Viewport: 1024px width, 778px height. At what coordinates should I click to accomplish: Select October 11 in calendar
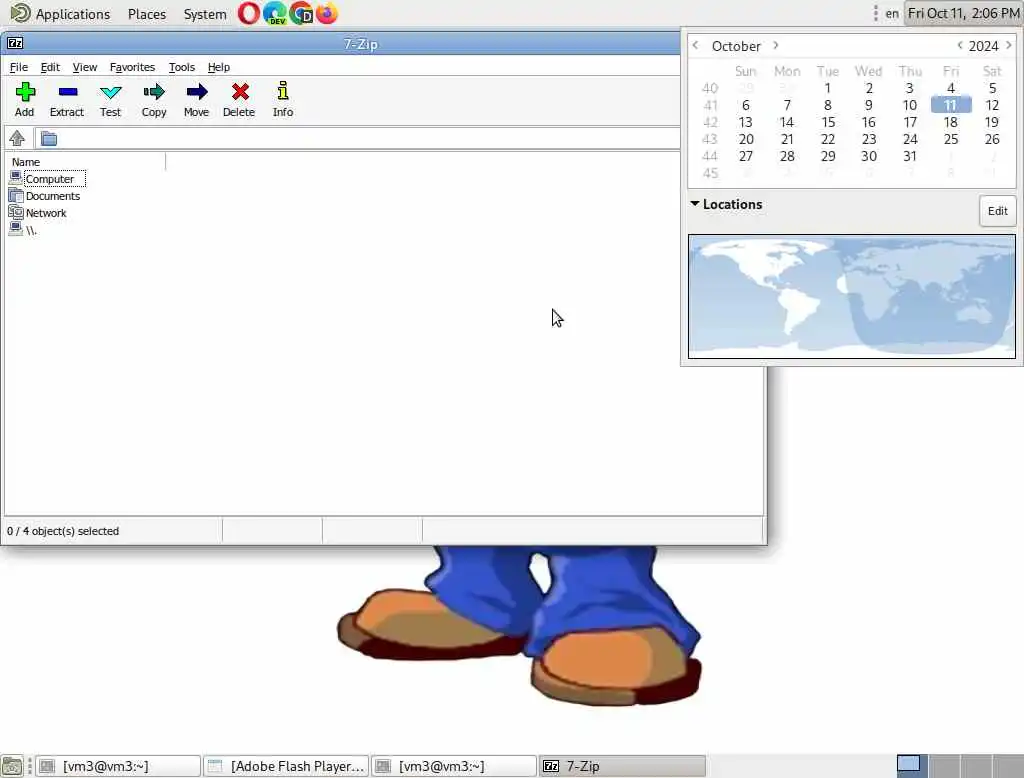[x=951, y=105]
